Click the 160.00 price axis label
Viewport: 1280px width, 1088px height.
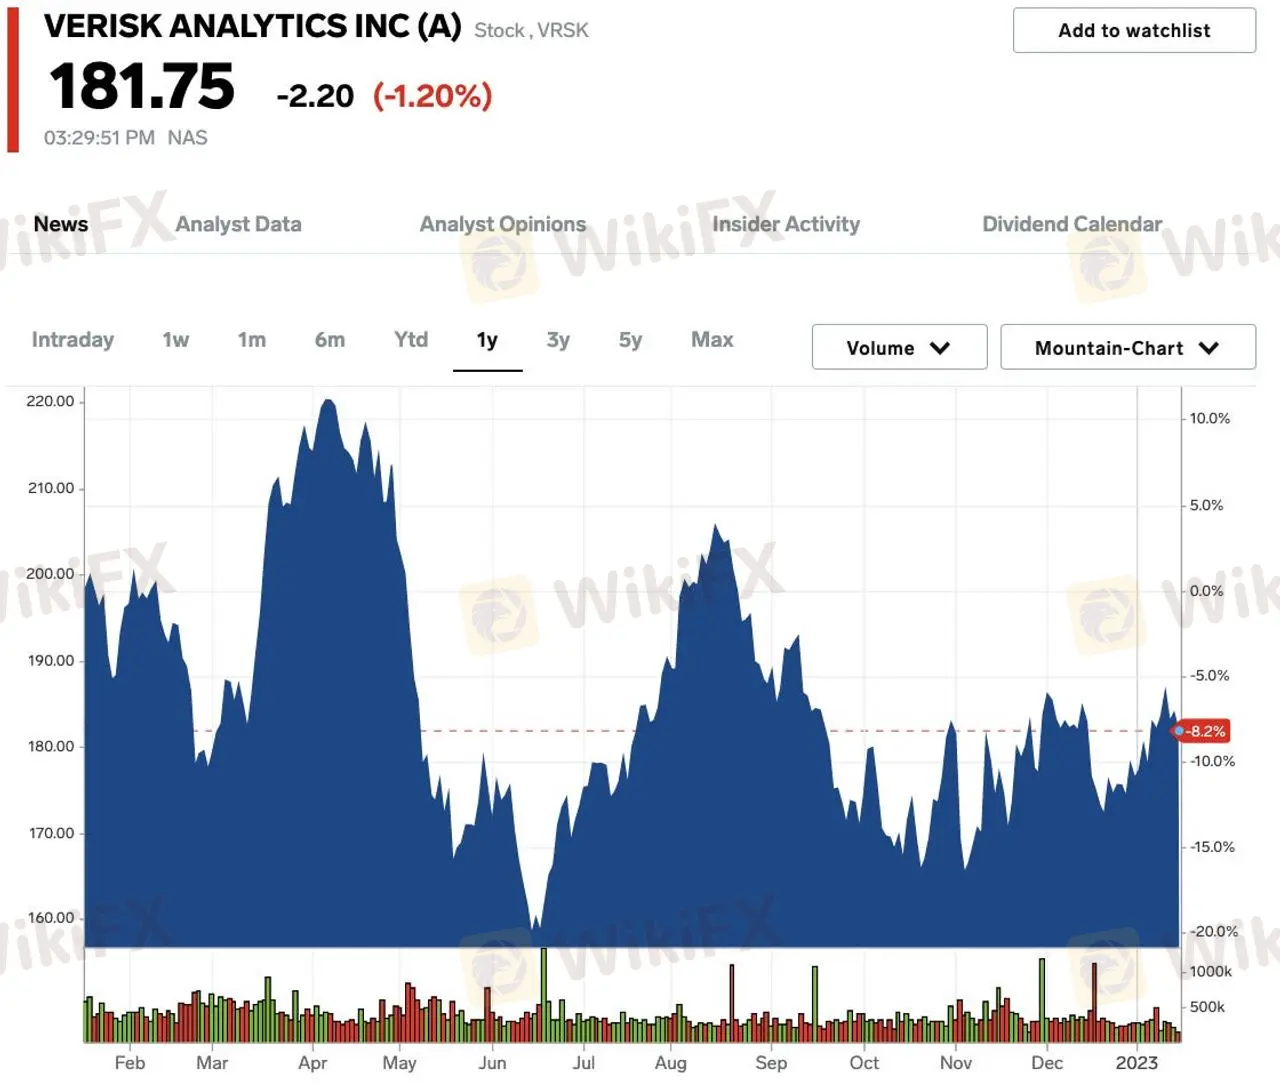click(51, 918)
